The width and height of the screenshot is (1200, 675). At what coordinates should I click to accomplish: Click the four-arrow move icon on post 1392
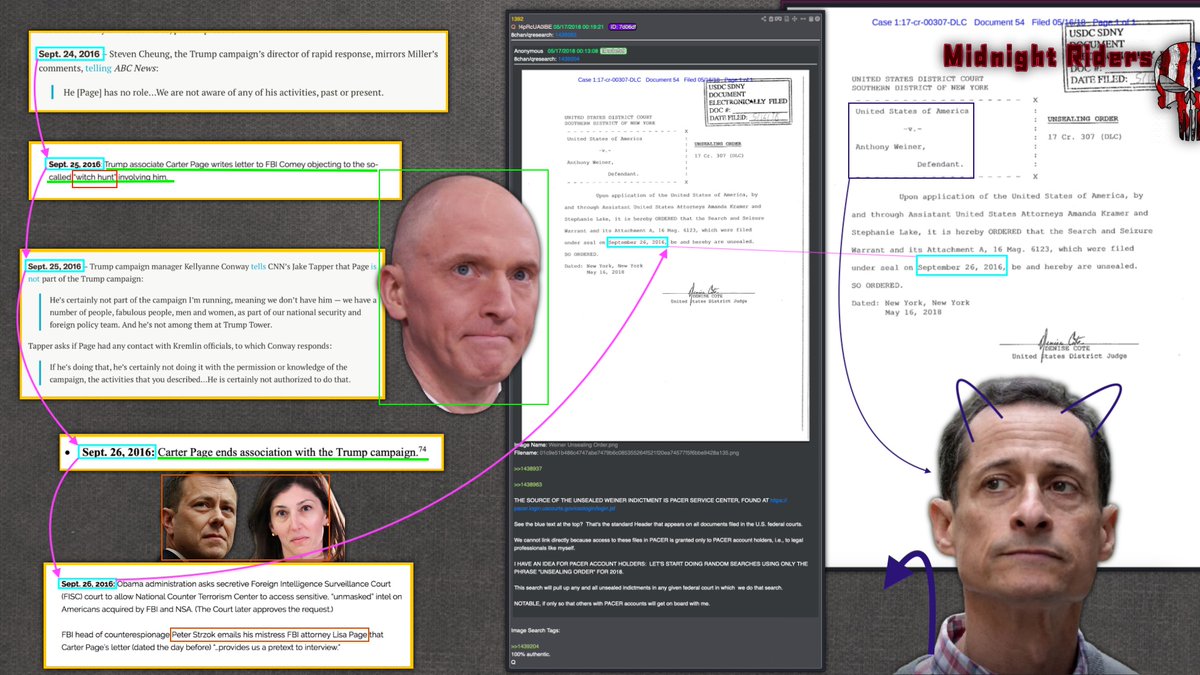tap(794, 19)
